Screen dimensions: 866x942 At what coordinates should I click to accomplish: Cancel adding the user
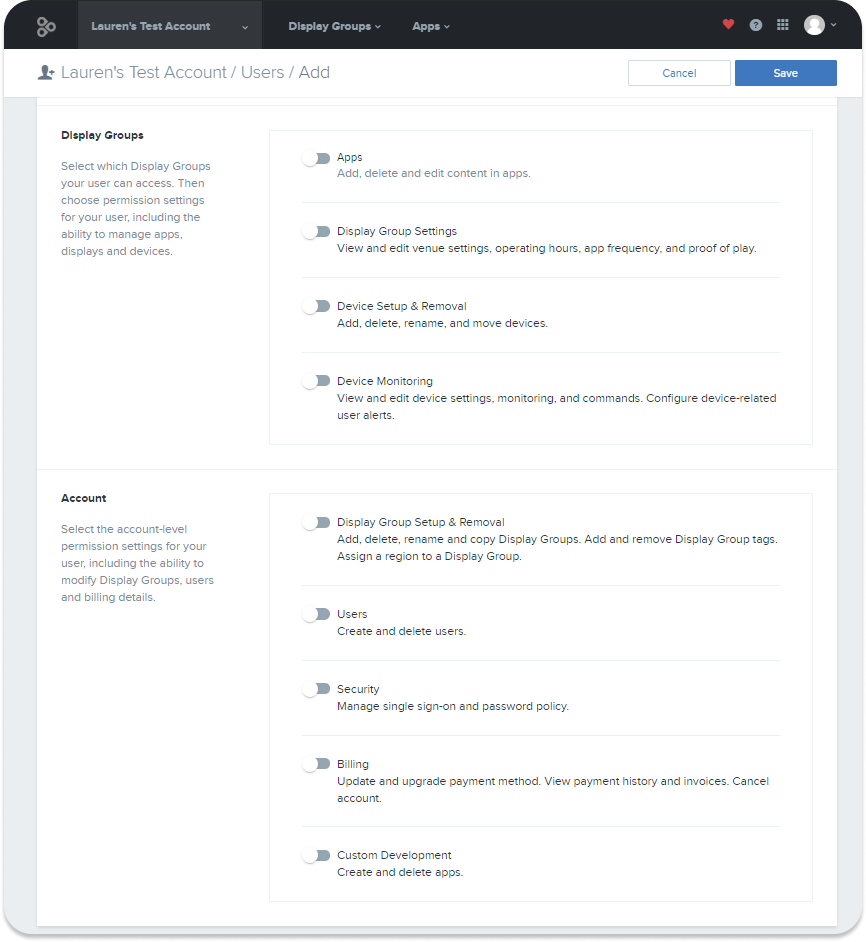pos(679,73)
